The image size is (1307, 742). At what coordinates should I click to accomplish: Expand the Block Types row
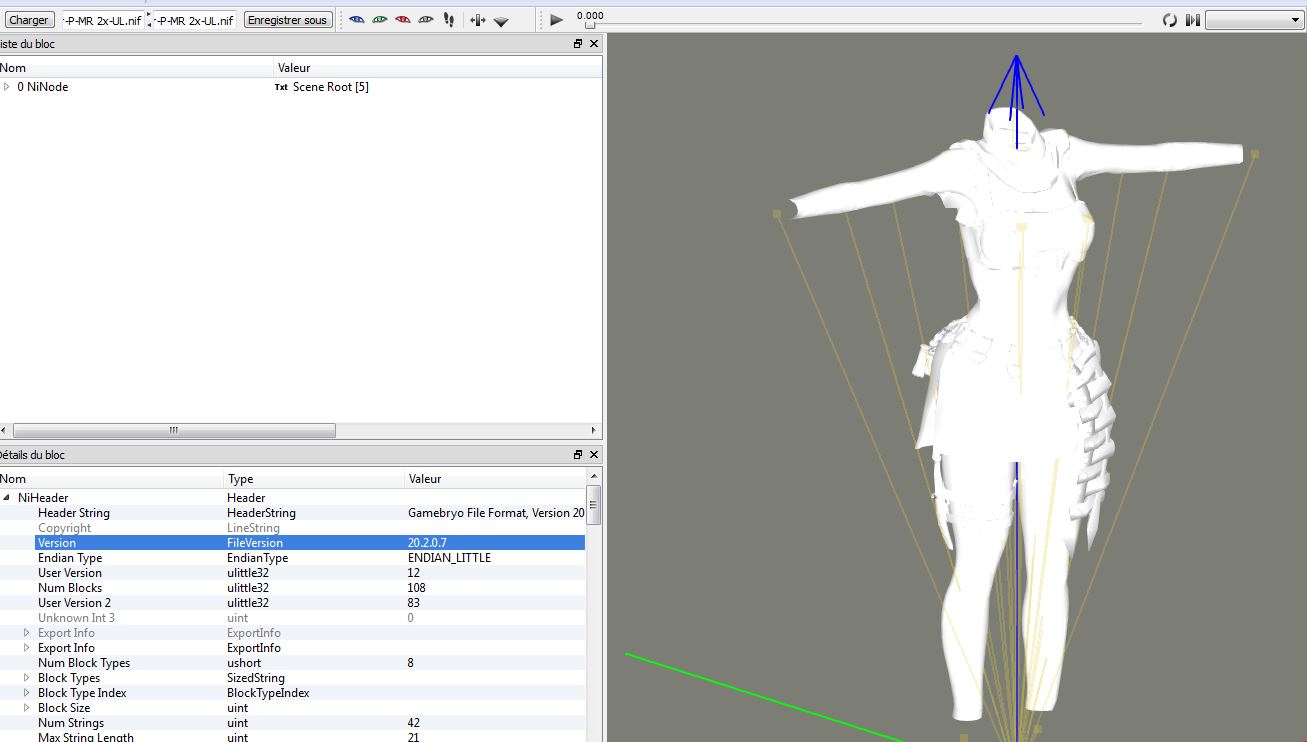[x=27, y=678]
